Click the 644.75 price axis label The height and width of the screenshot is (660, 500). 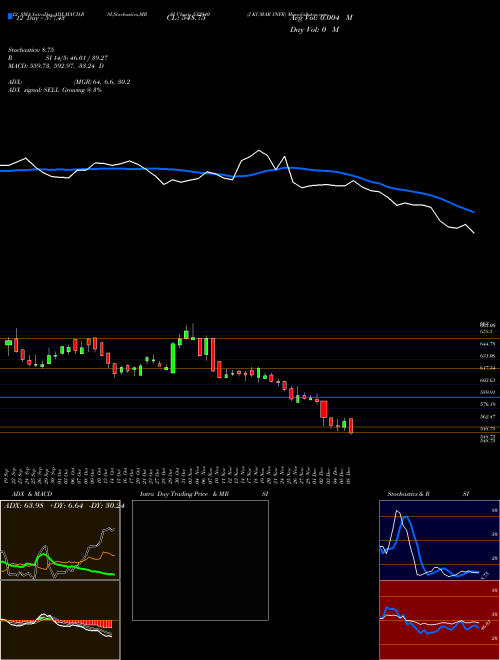(488, 344)
